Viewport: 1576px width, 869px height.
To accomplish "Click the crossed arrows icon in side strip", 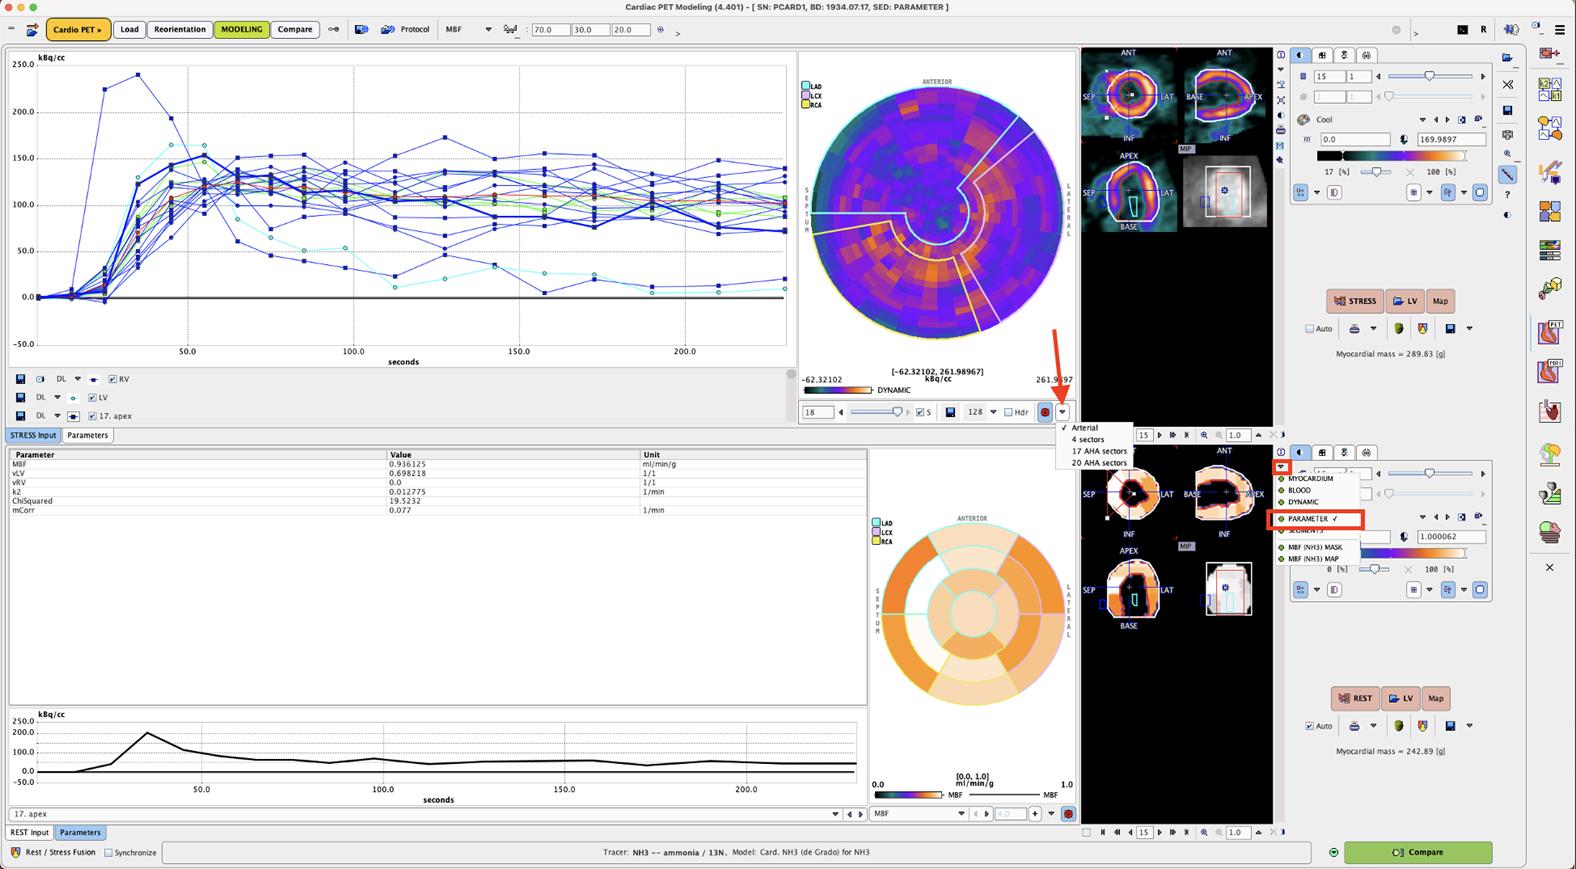I will [1508, 84].
